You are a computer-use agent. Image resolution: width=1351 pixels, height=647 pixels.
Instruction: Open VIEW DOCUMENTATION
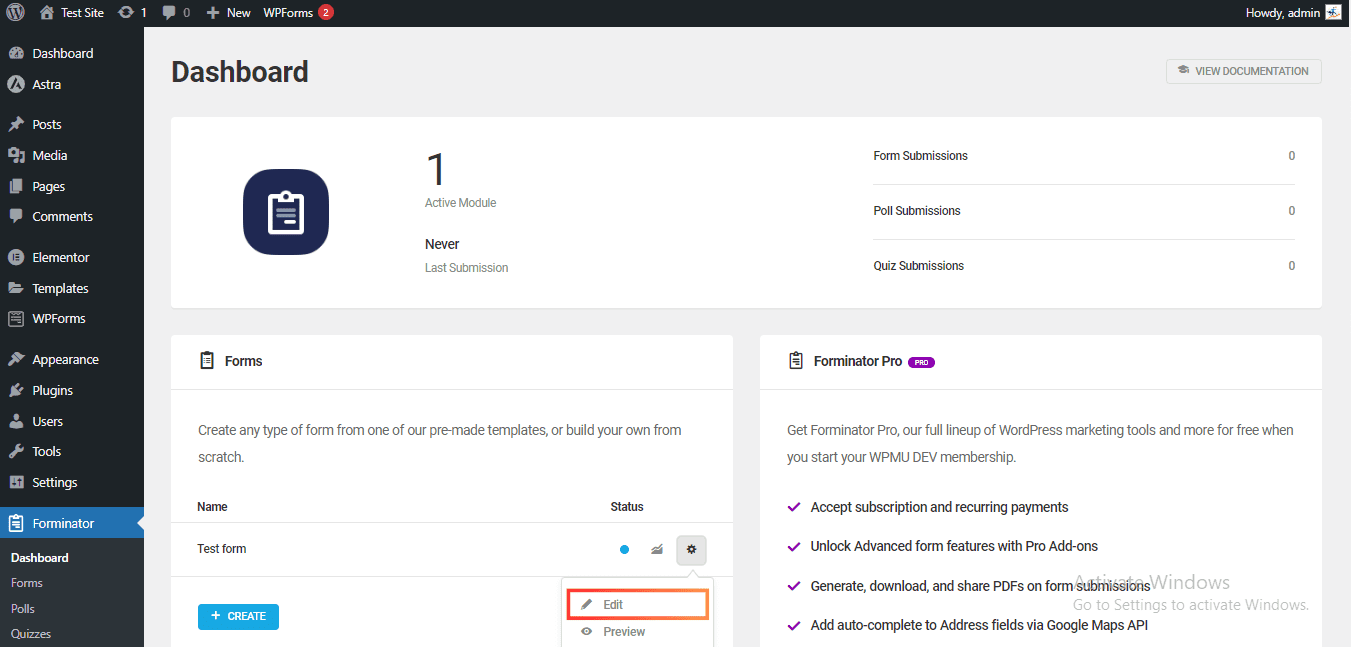coord(1243,71)
